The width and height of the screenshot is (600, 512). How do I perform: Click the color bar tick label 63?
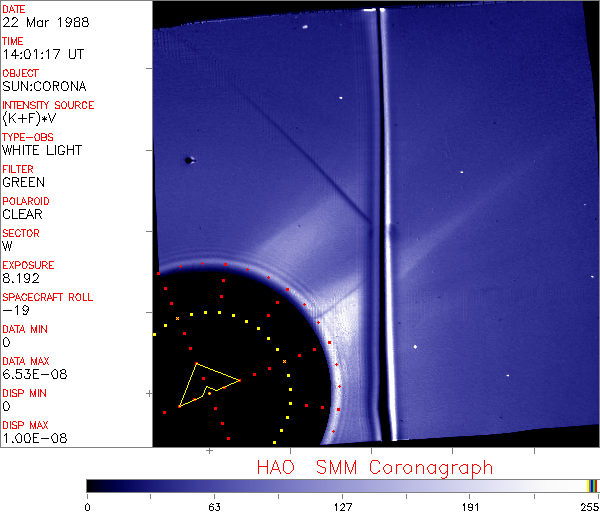coord(214,507)
